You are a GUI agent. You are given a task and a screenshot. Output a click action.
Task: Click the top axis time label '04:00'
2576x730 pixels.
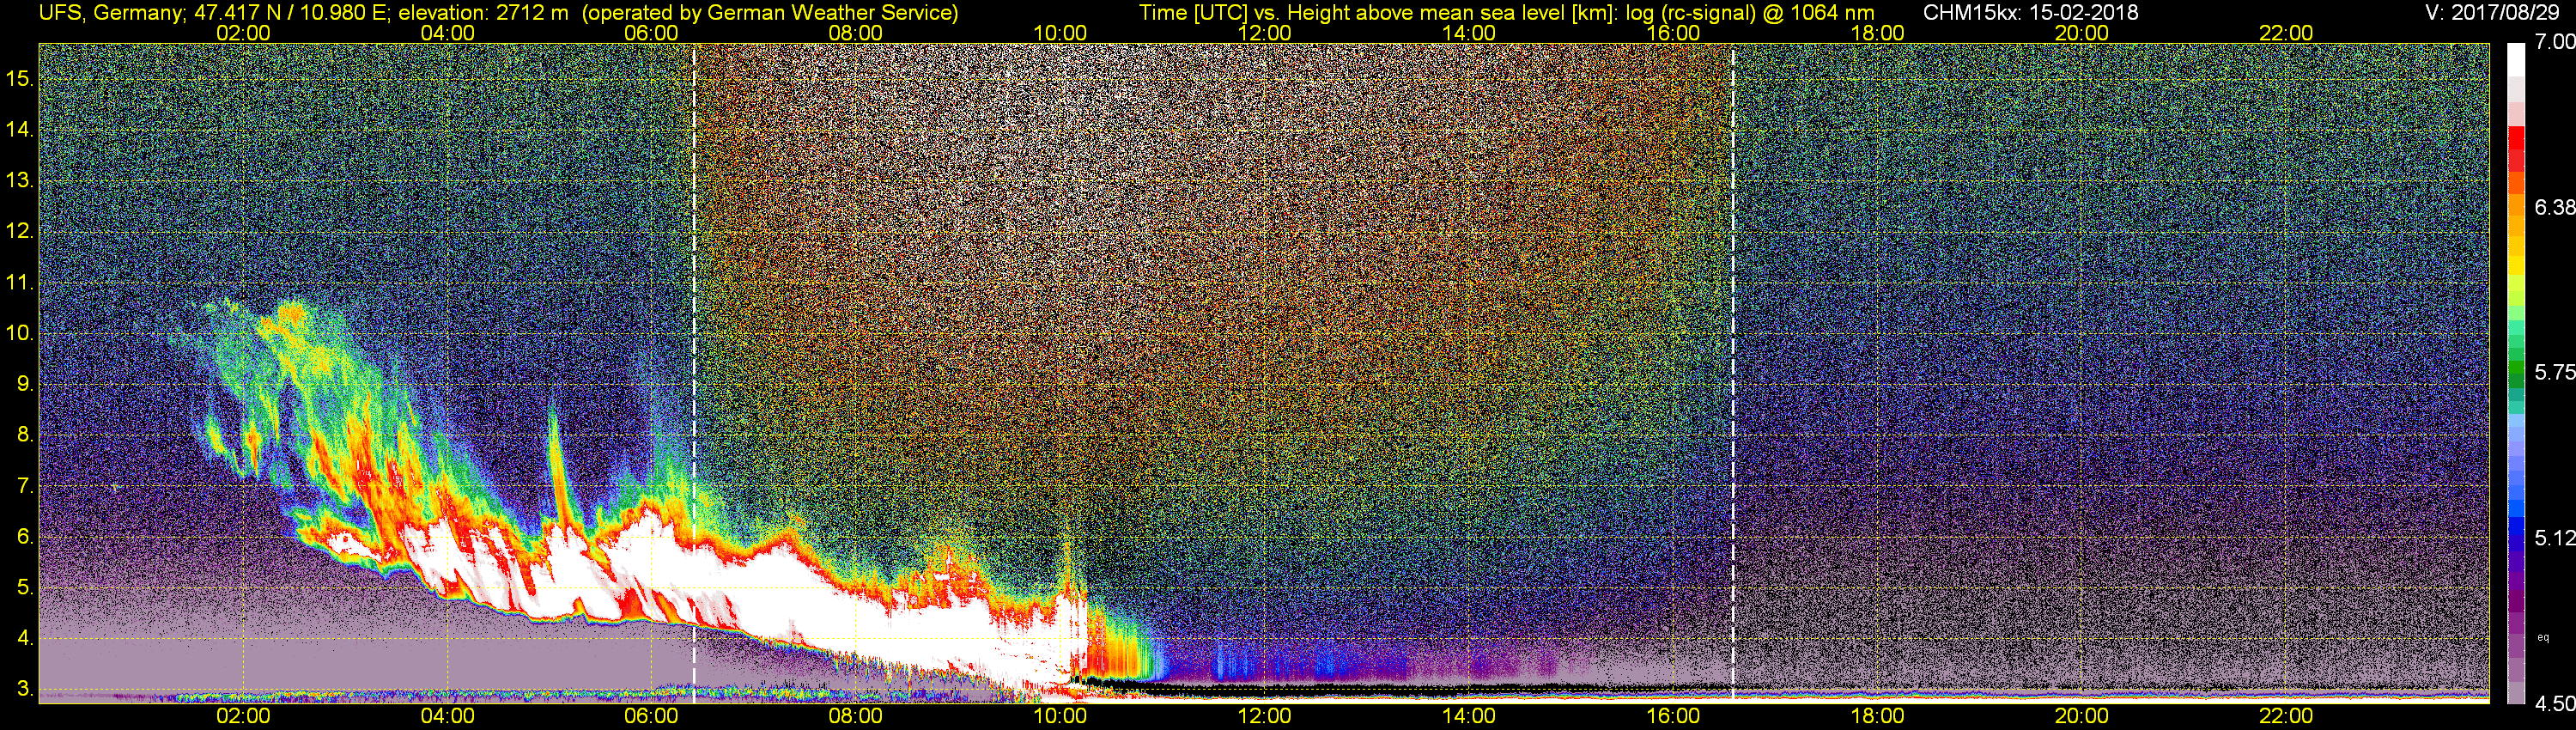point(448,33)
